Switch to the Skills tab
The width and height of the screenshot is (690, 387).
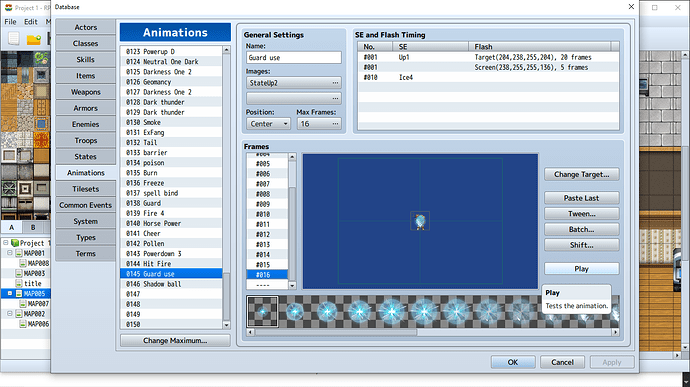point(85,59)
